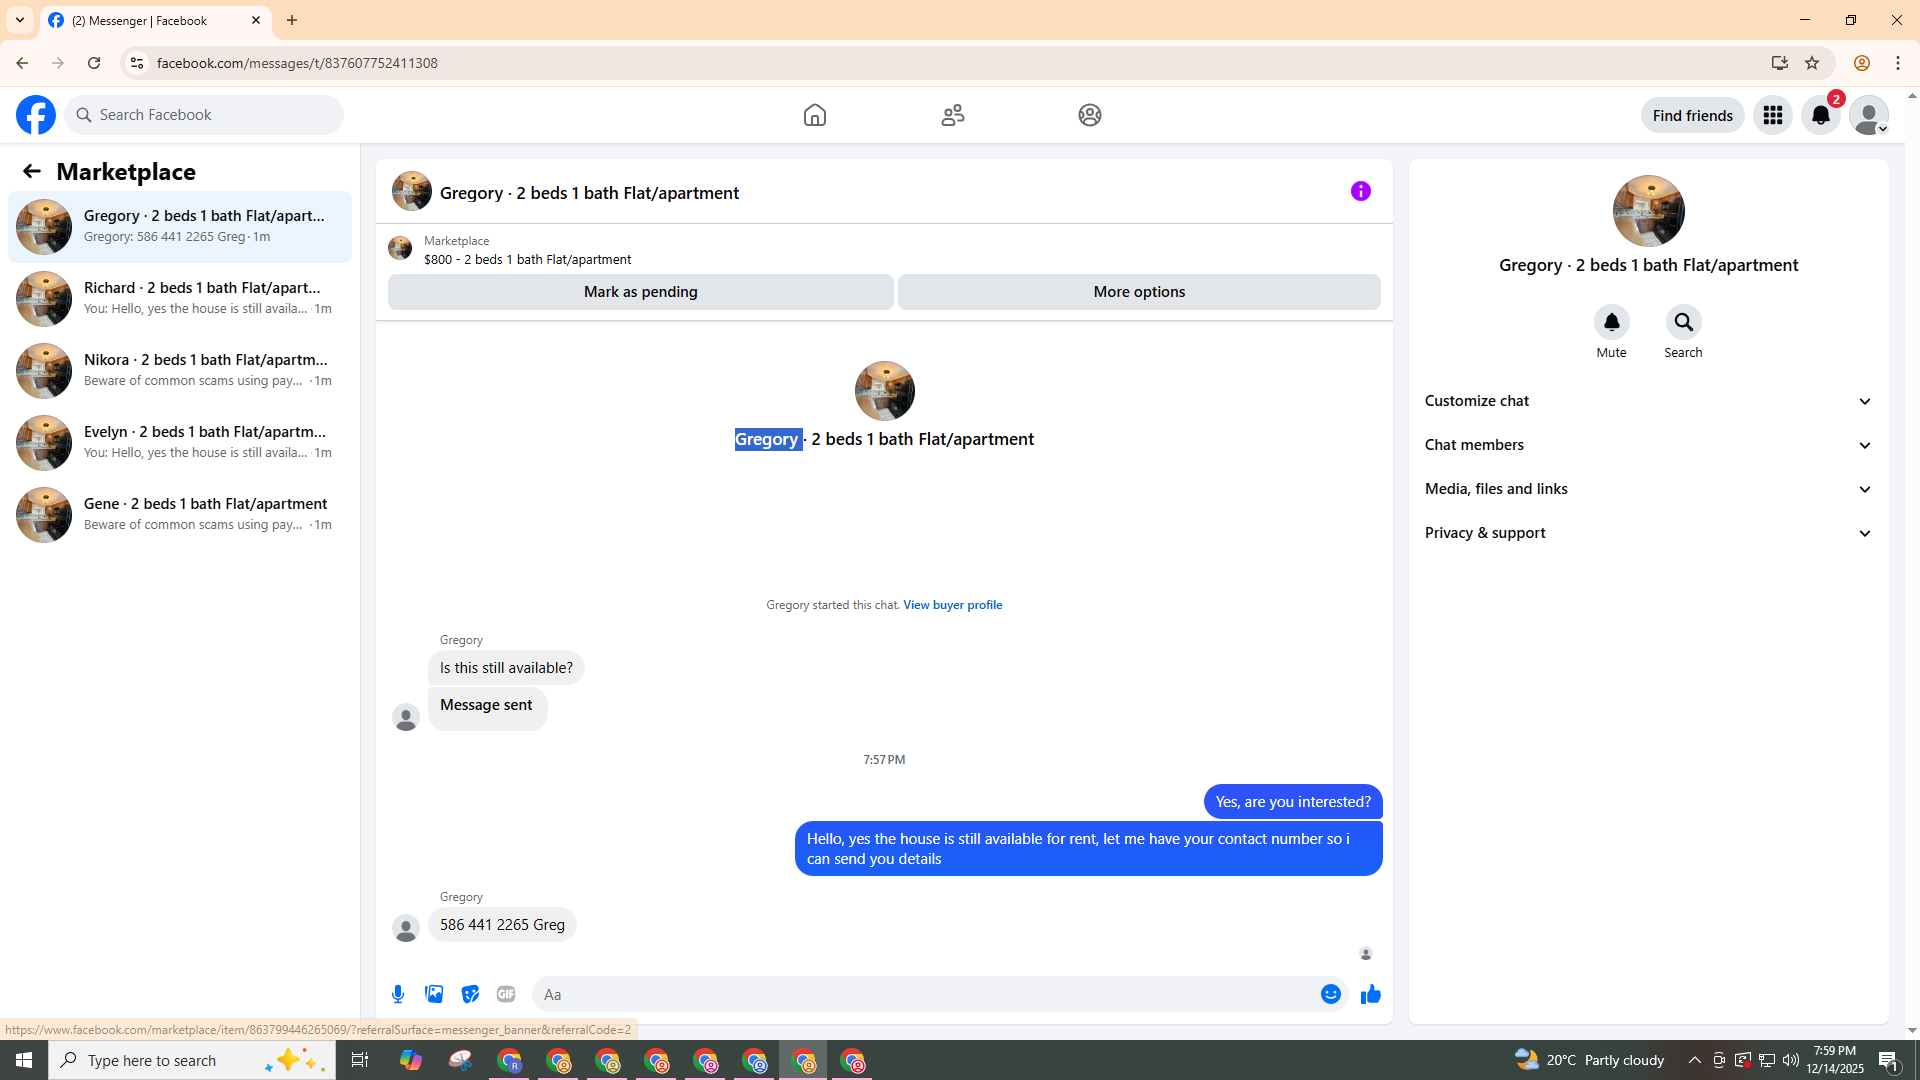
Task: Open View buyer profile link
Action: tap(952, 605)
